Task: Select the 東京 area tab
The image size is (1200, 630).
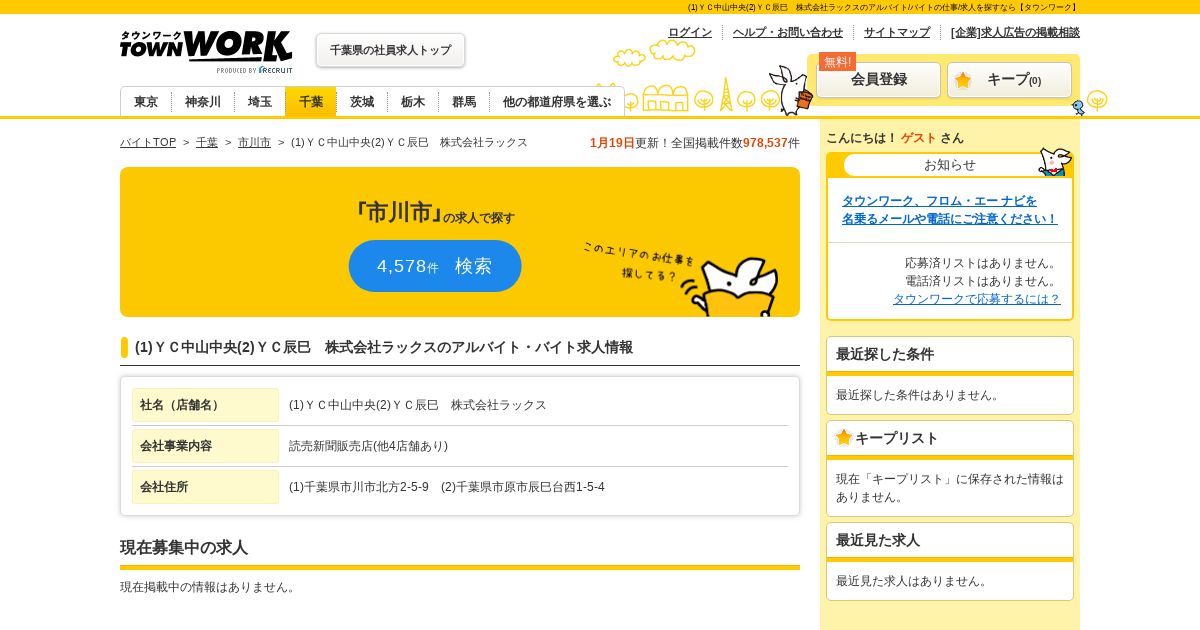Action: 146,102
